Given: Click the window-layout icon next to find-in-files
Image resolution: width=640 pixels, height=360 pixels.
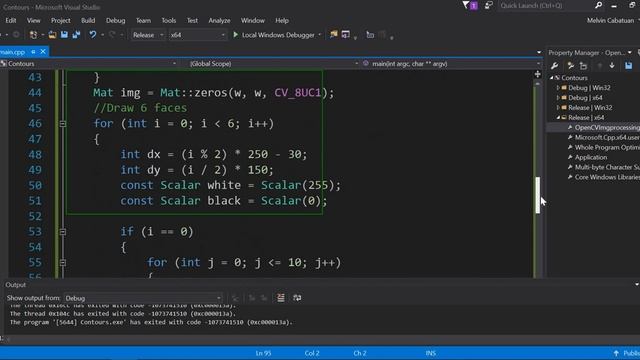Looking at the screenshot, I should [x=346, y=35].
